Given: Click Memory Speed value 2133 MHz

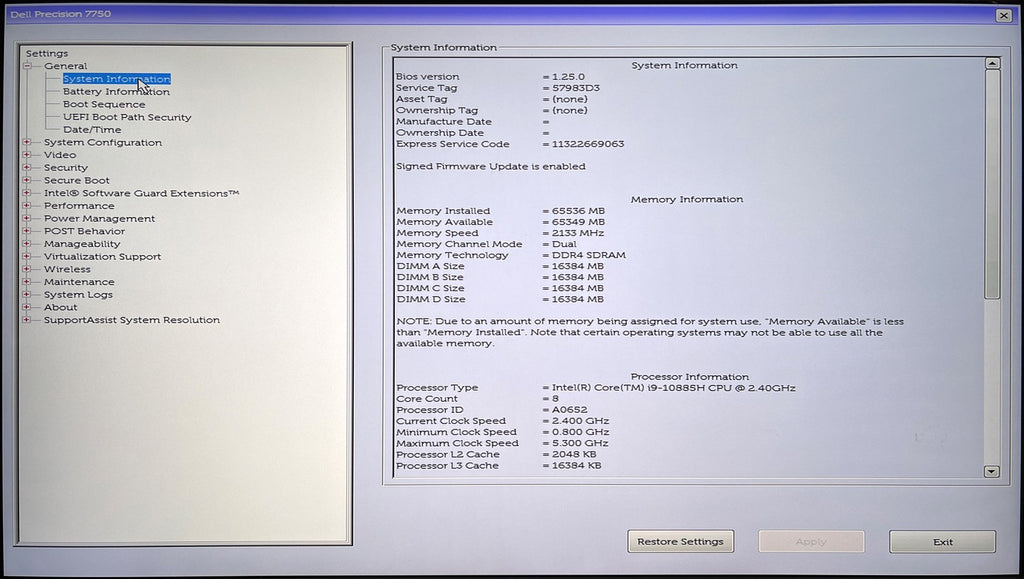Looking at the screenshot, I should click(578, 233).
